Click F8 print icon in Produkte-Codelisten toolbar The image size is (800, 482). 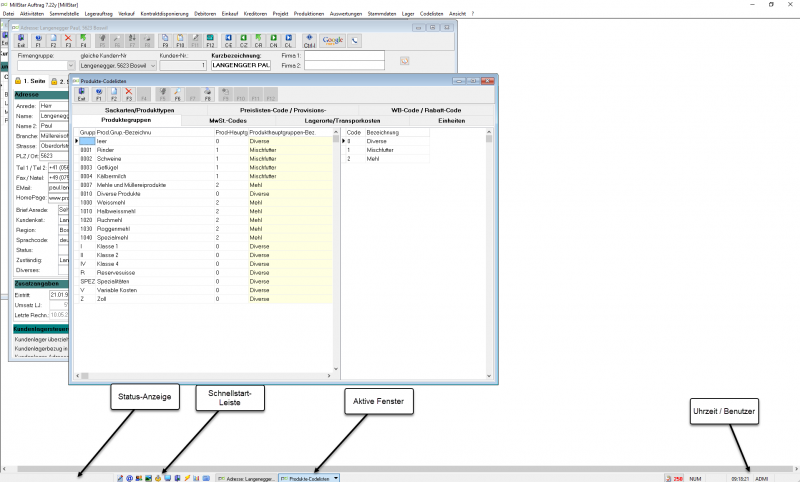click(208, 94)
